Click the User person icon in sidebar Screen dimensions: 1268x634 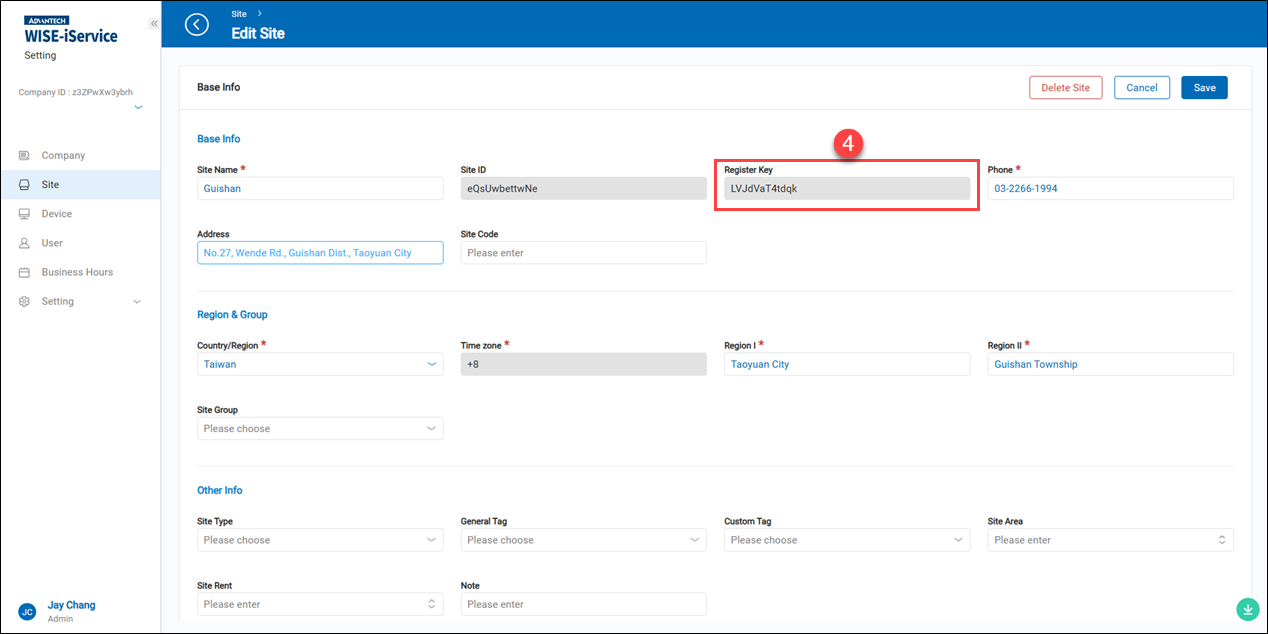pyautogui.click(x=25, y=243)
